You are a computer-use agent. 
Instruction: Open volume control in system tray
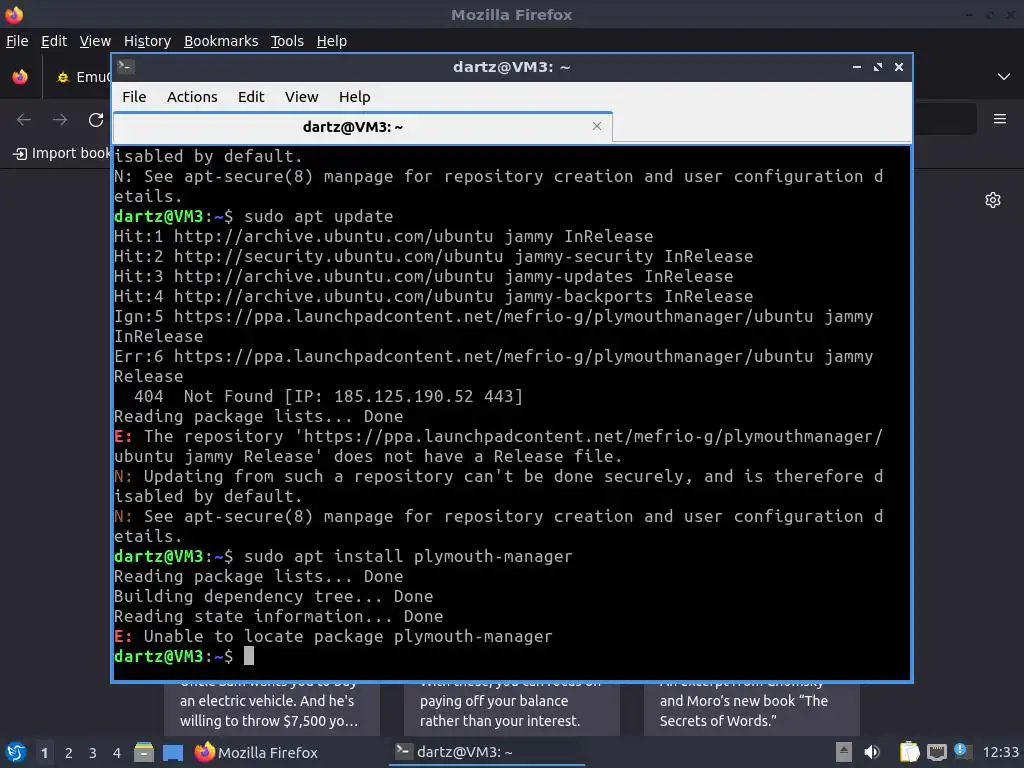872,752
